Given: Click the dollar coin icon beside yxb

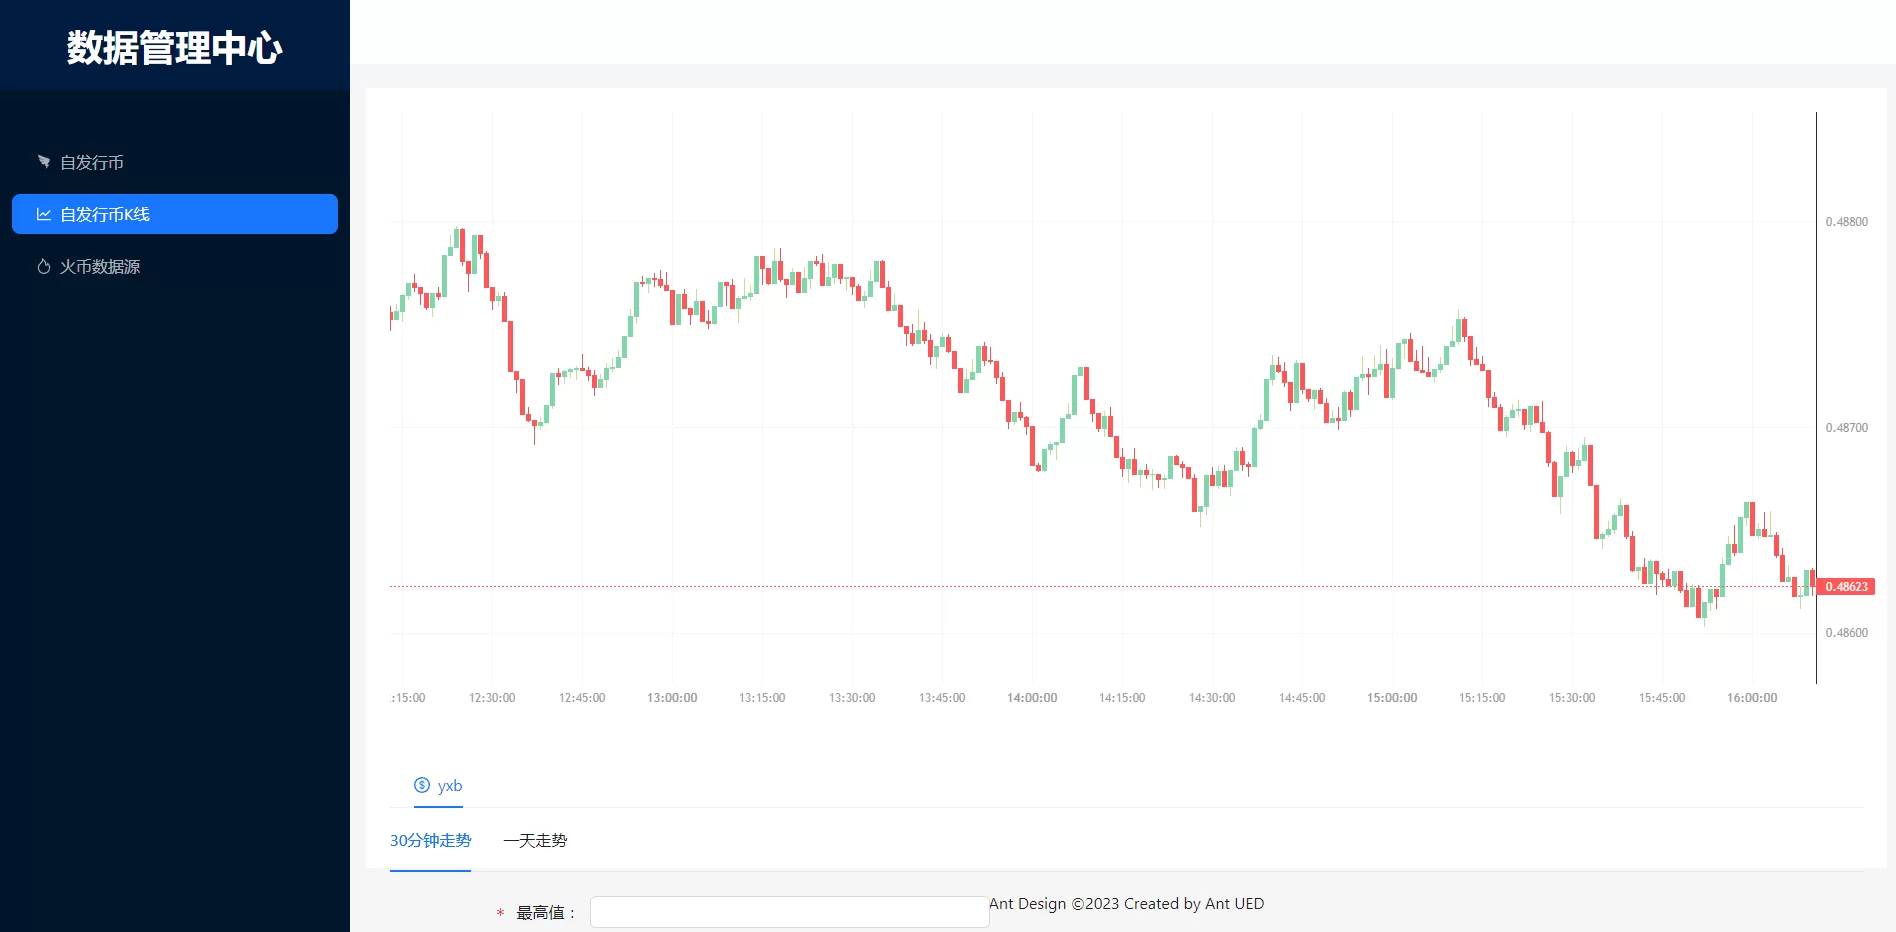Looking at the screenshot, I should (422, 785).
